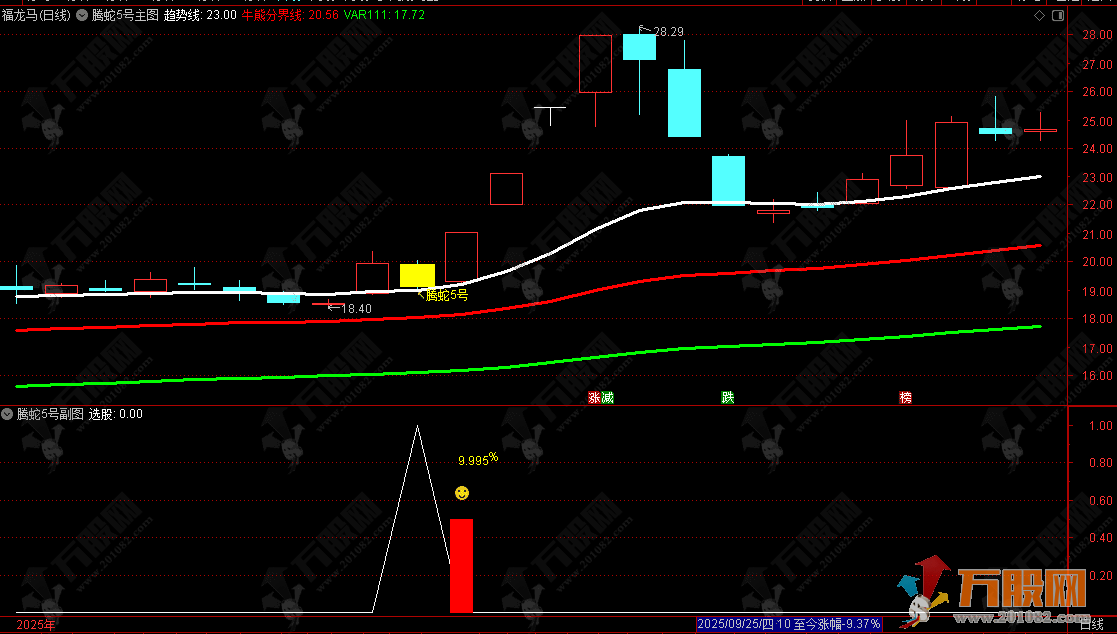Open the 腾蛇5号主图 indicator dropdown arrow
This screenshot has width=1117, height=634.
82,15
